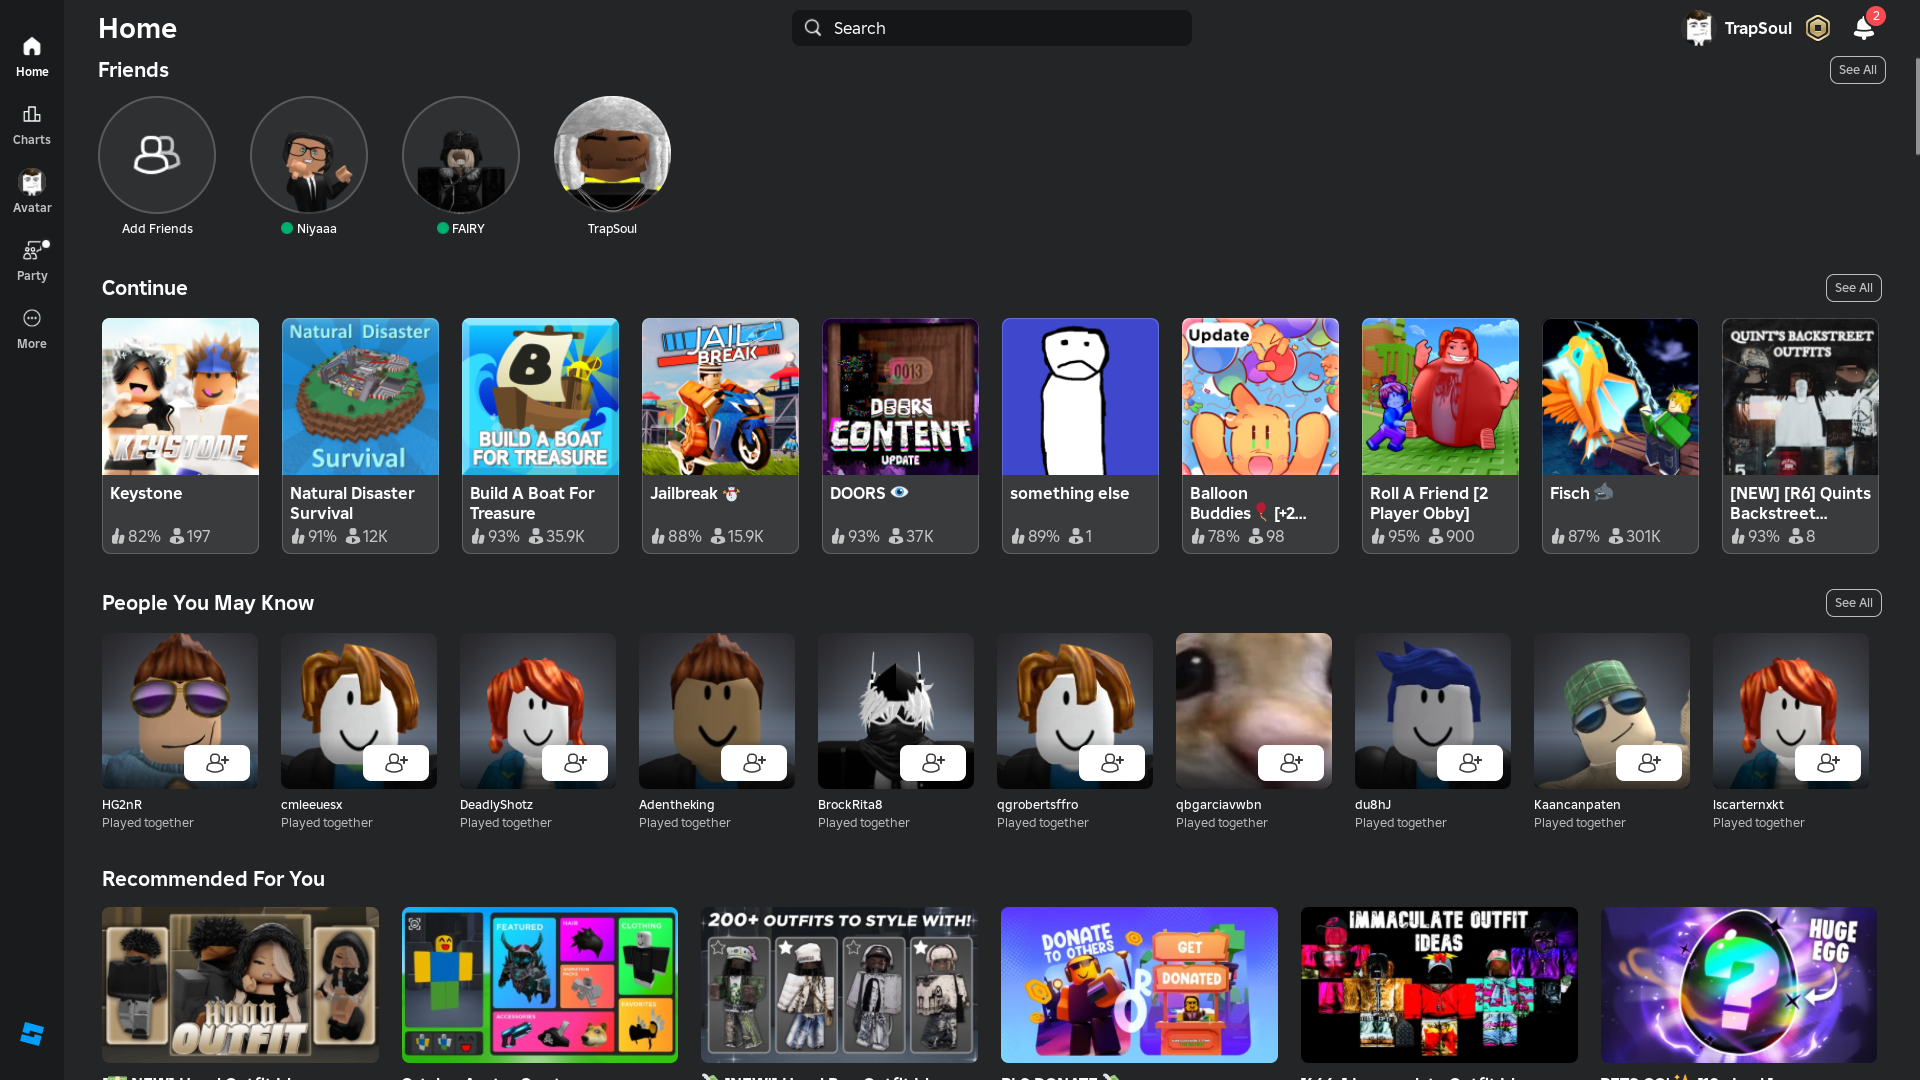Viewport: 1920px width, 1080px height.
Task: Send friend request to DeadlyShotz
Action: [x=575, y=763]
